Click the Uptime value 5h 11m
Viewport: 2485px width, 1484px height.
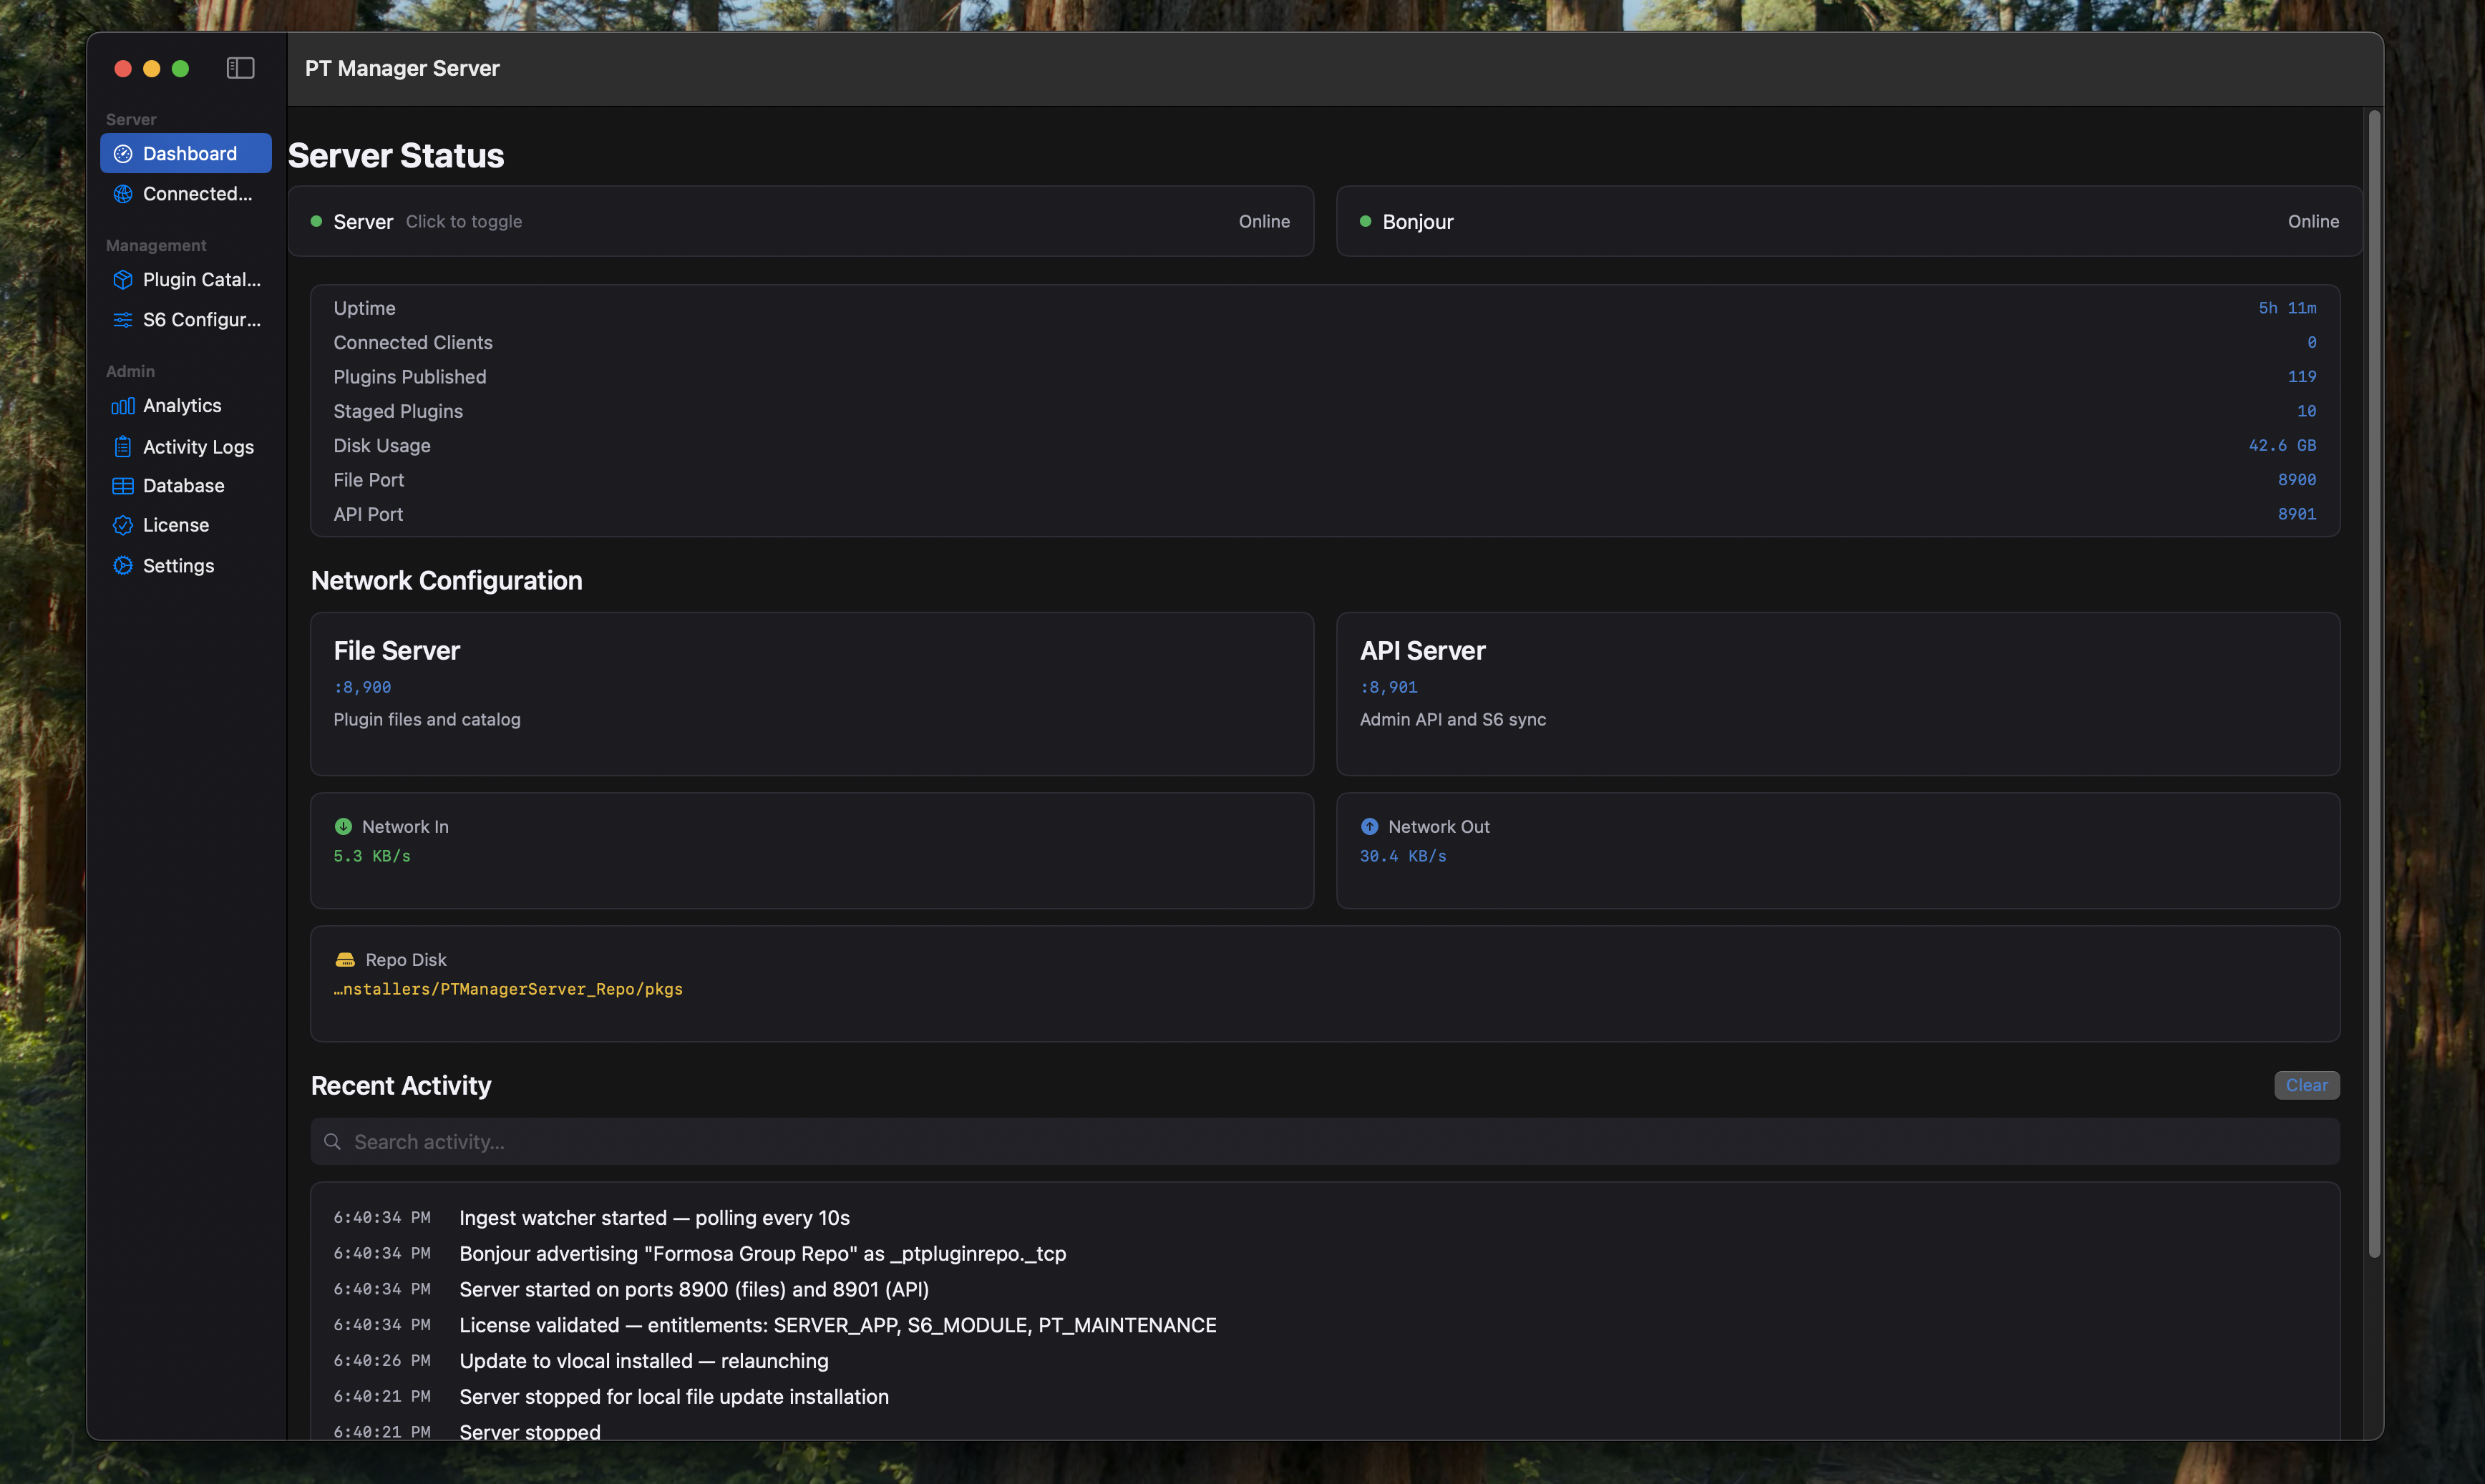tap(2287, 308)
